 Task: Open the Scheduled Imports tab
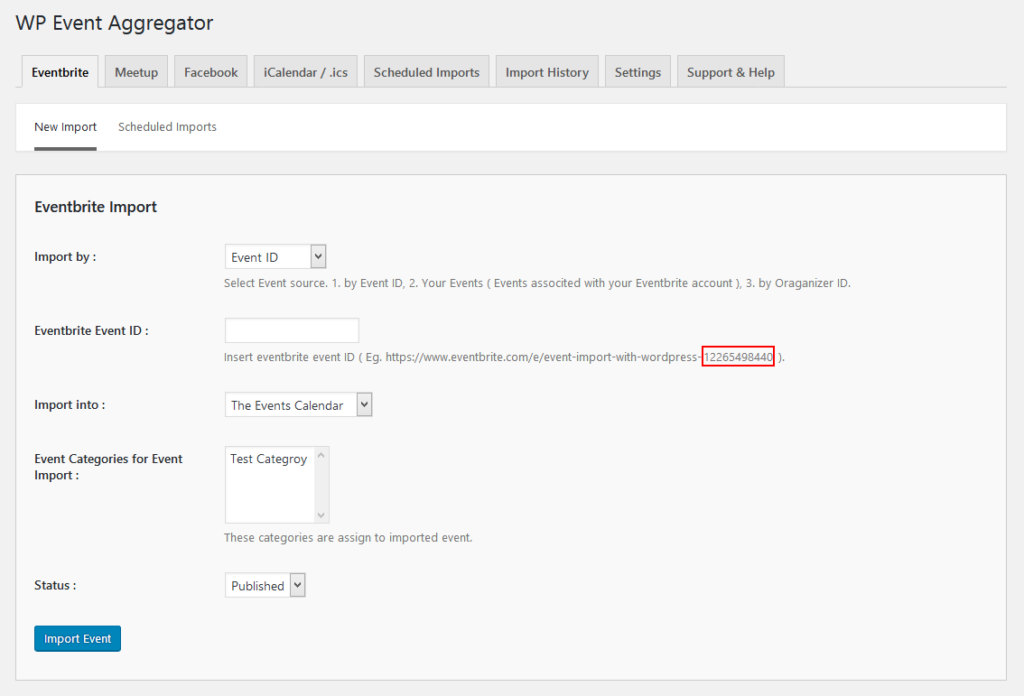pos(426,71)
